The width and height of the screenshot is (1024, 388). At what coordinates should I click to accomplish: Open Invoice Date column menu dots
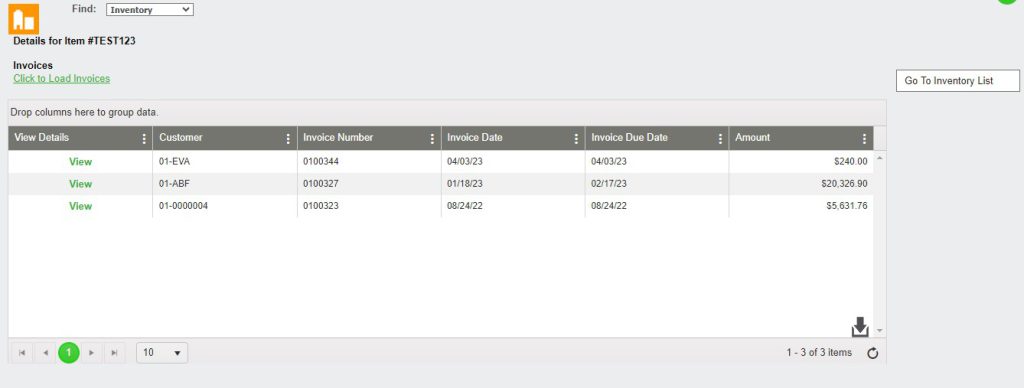coord(576,138)
